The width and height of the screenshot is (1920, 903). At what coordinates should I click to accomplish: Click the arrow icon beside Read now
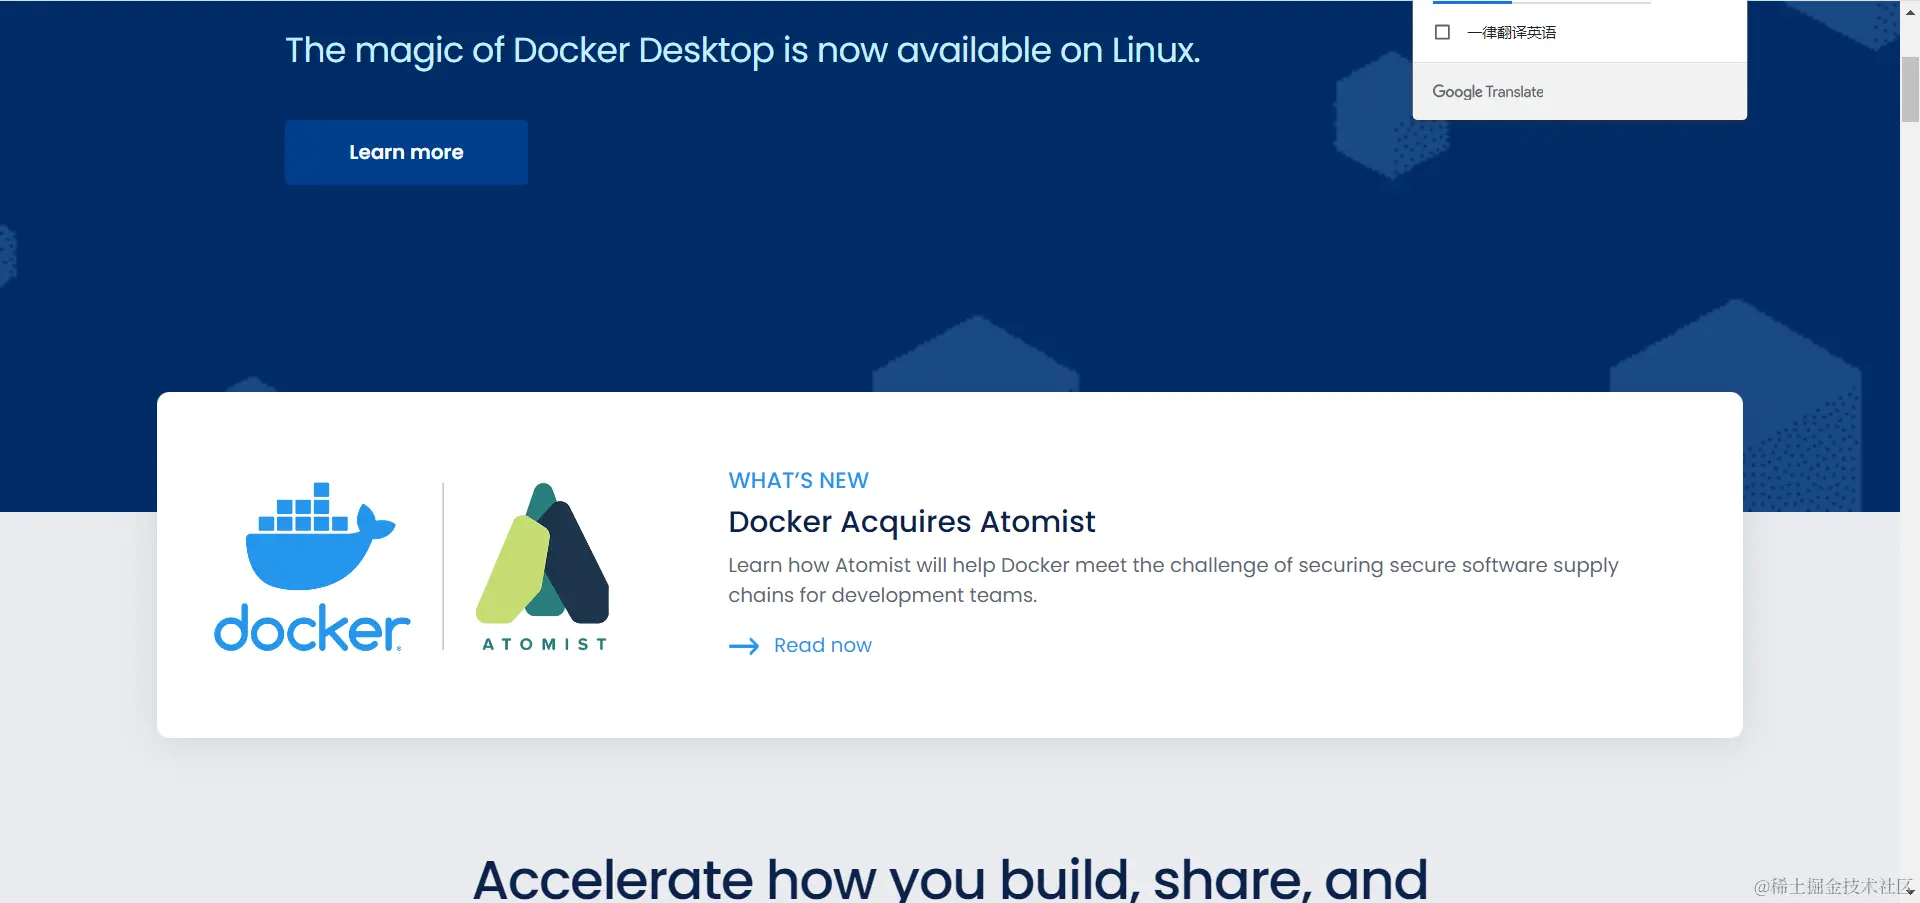(744, 646)
